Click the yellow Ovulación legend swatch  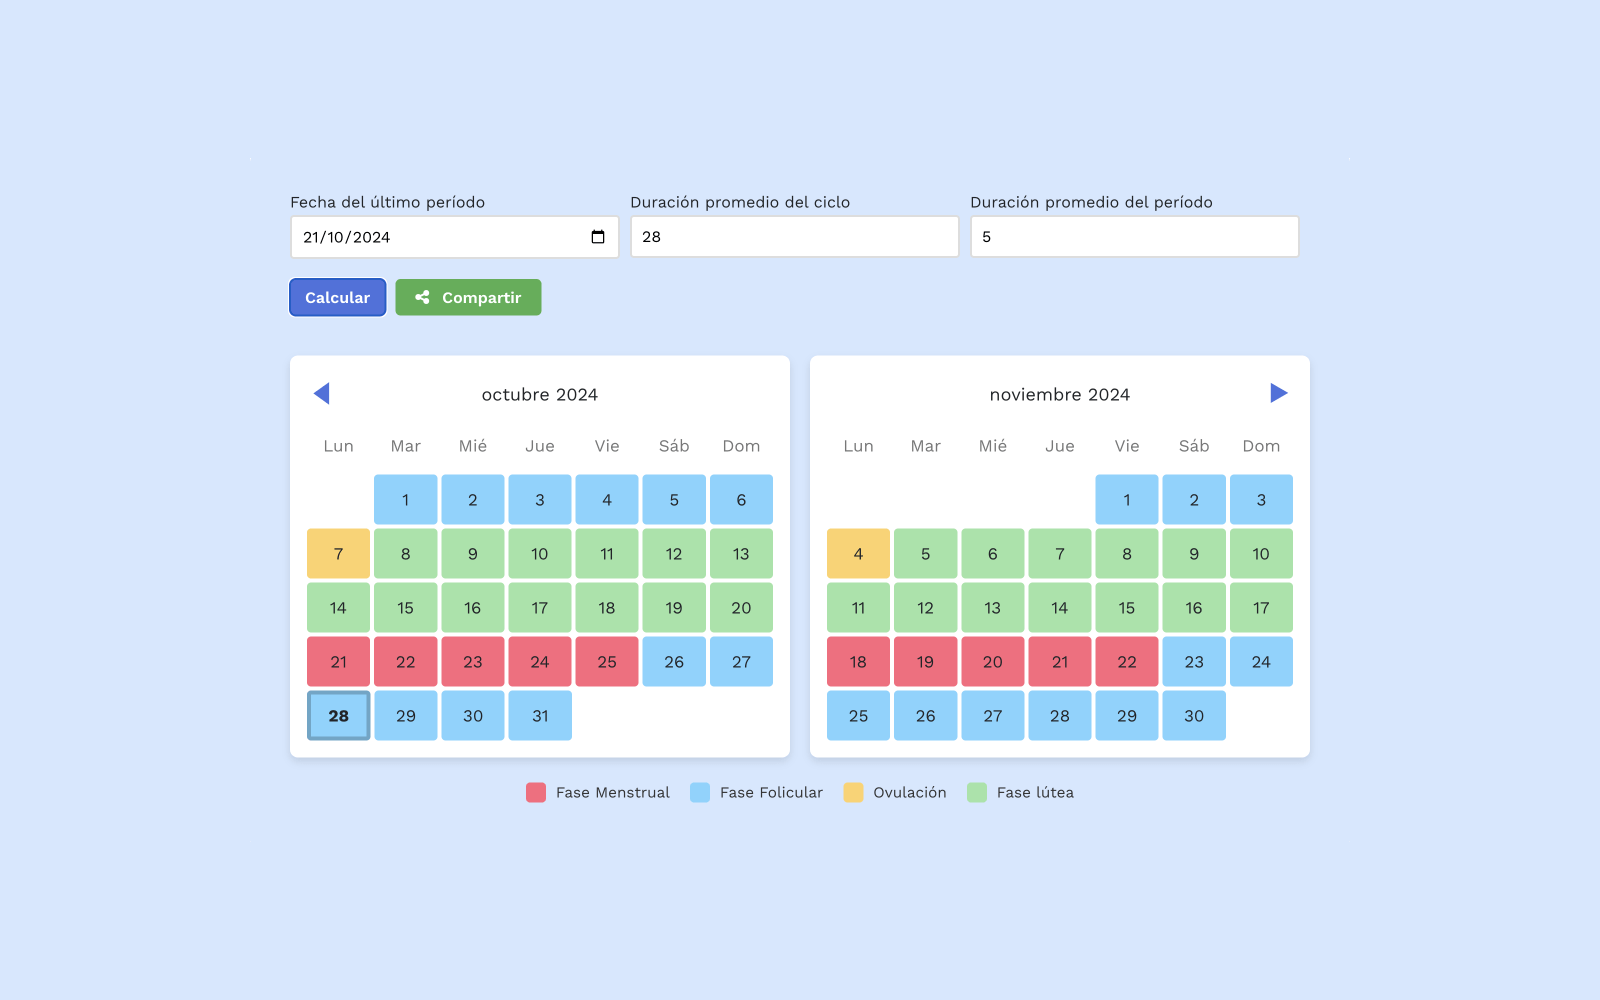pos(853,793)
